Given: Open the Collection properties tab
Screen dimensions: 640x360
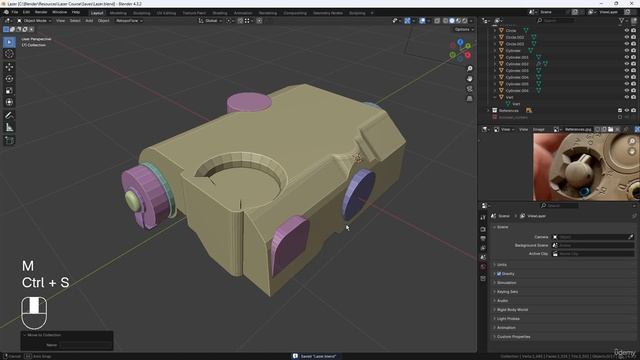Looking at the screenshot, I should (x=483, y=278).
